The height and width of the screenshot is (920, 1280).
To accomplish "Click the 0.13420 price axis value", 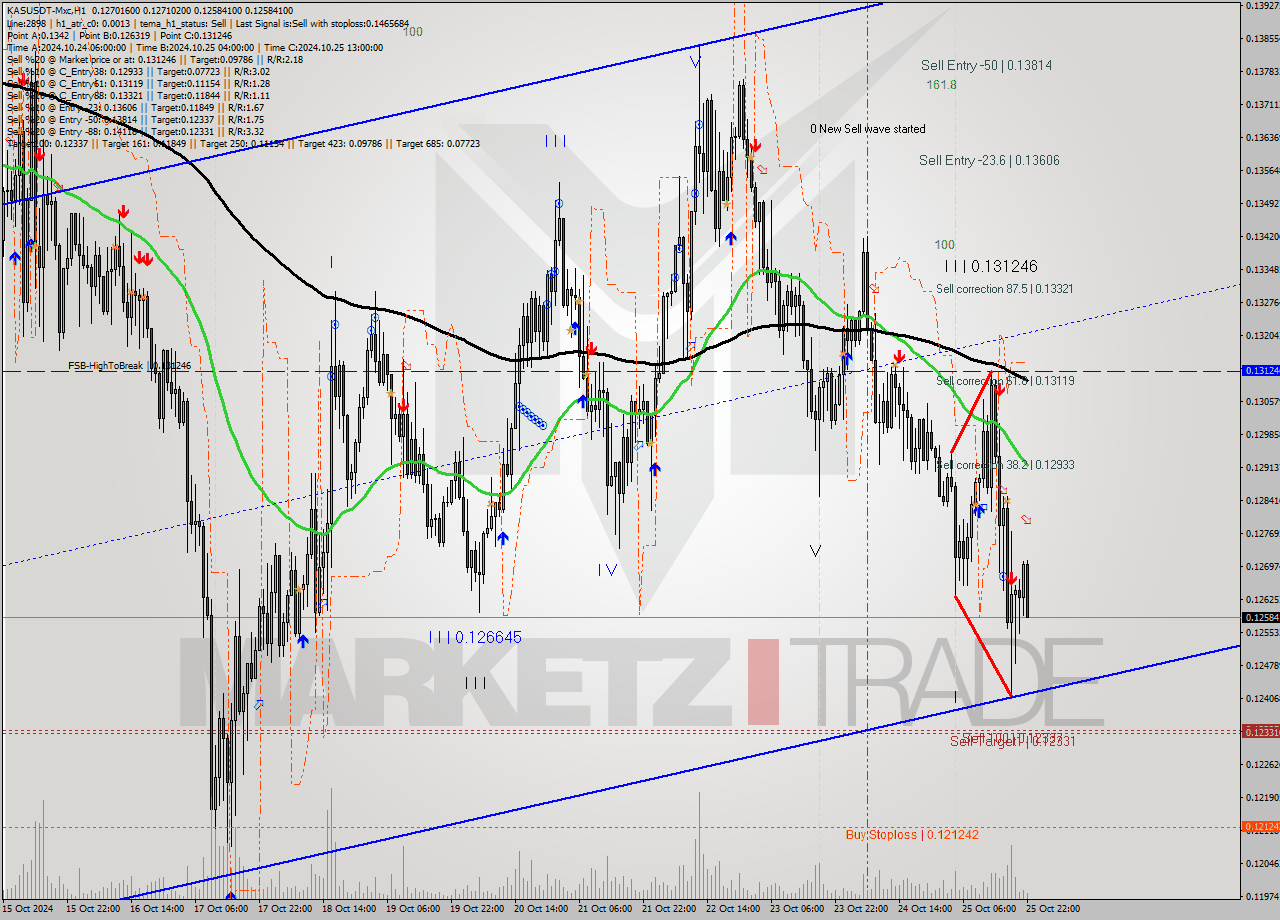I will point(1262,236).
